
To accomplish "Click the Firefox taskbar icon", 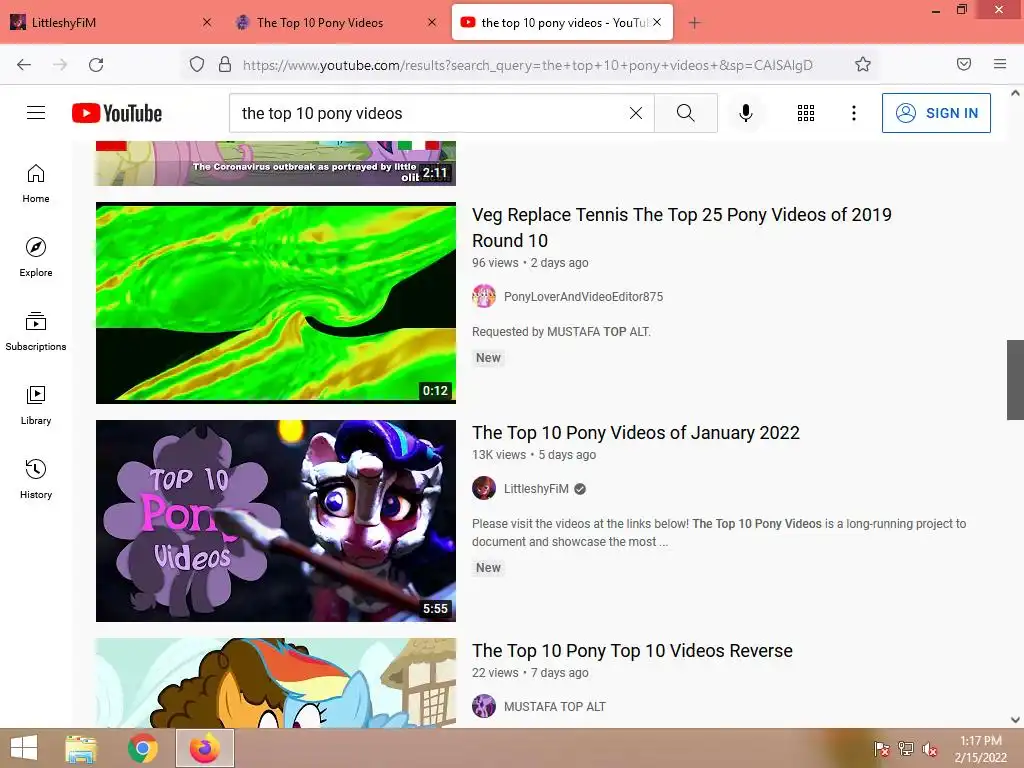I will tap(204, 748).
